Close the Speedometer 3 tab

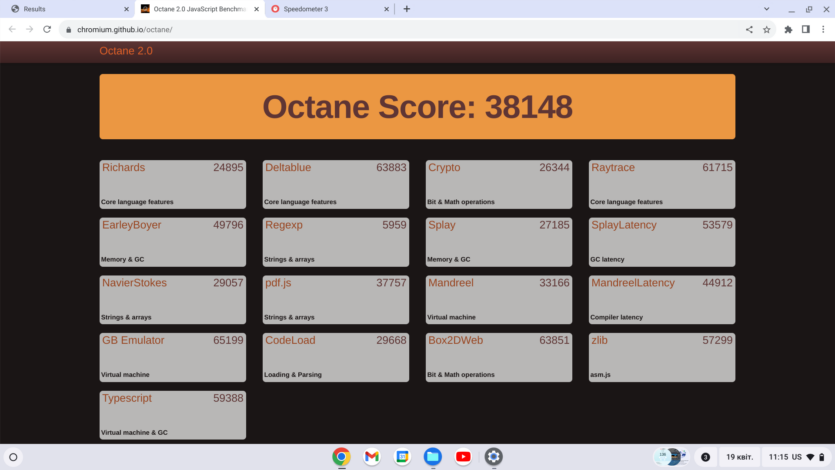click(x=387, y=9)
